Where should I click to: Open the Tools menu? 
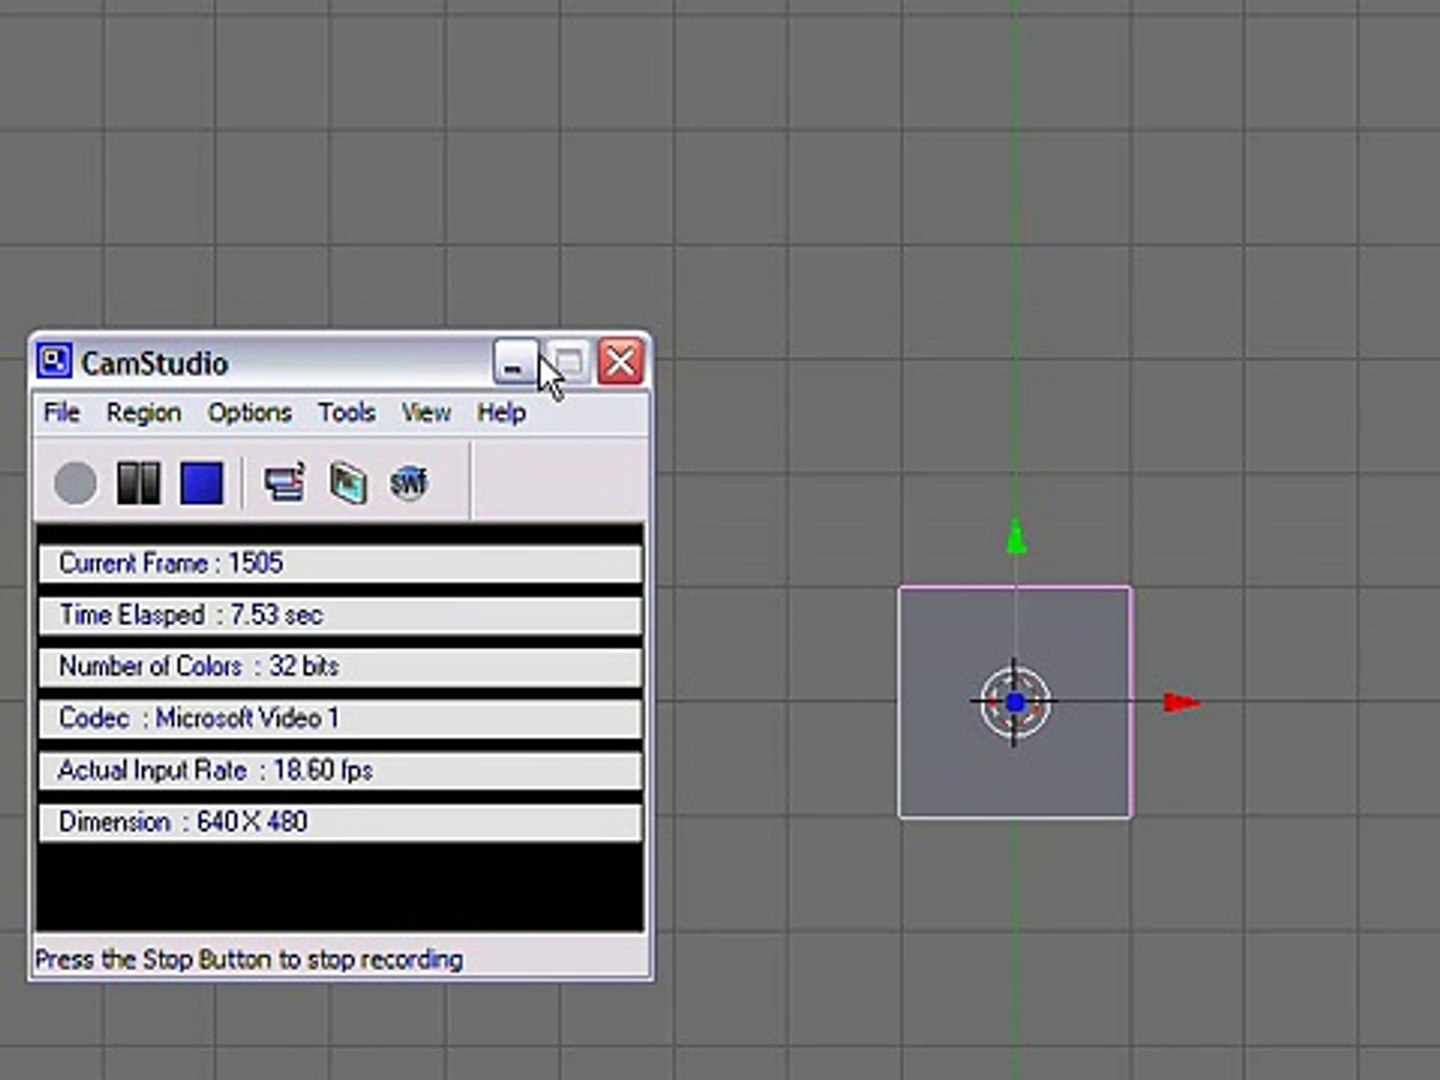click(347, 412)
